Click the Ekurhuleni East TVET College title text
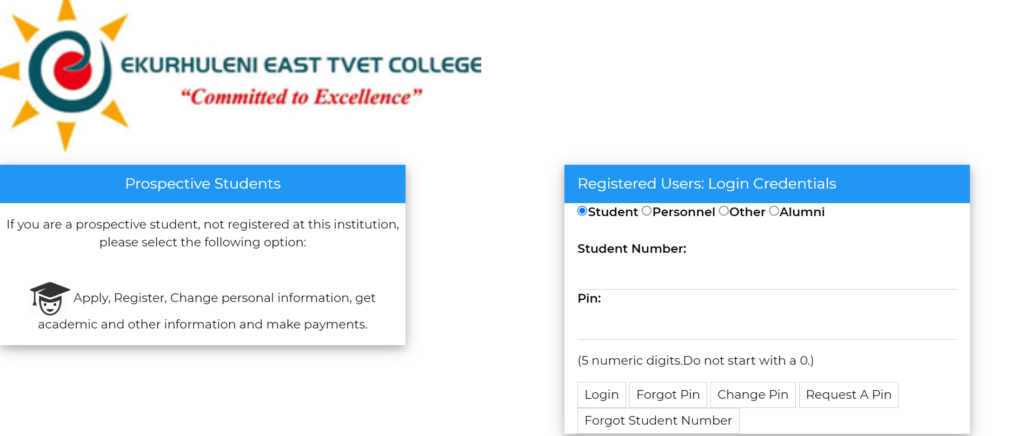 (x=302, y=66)
